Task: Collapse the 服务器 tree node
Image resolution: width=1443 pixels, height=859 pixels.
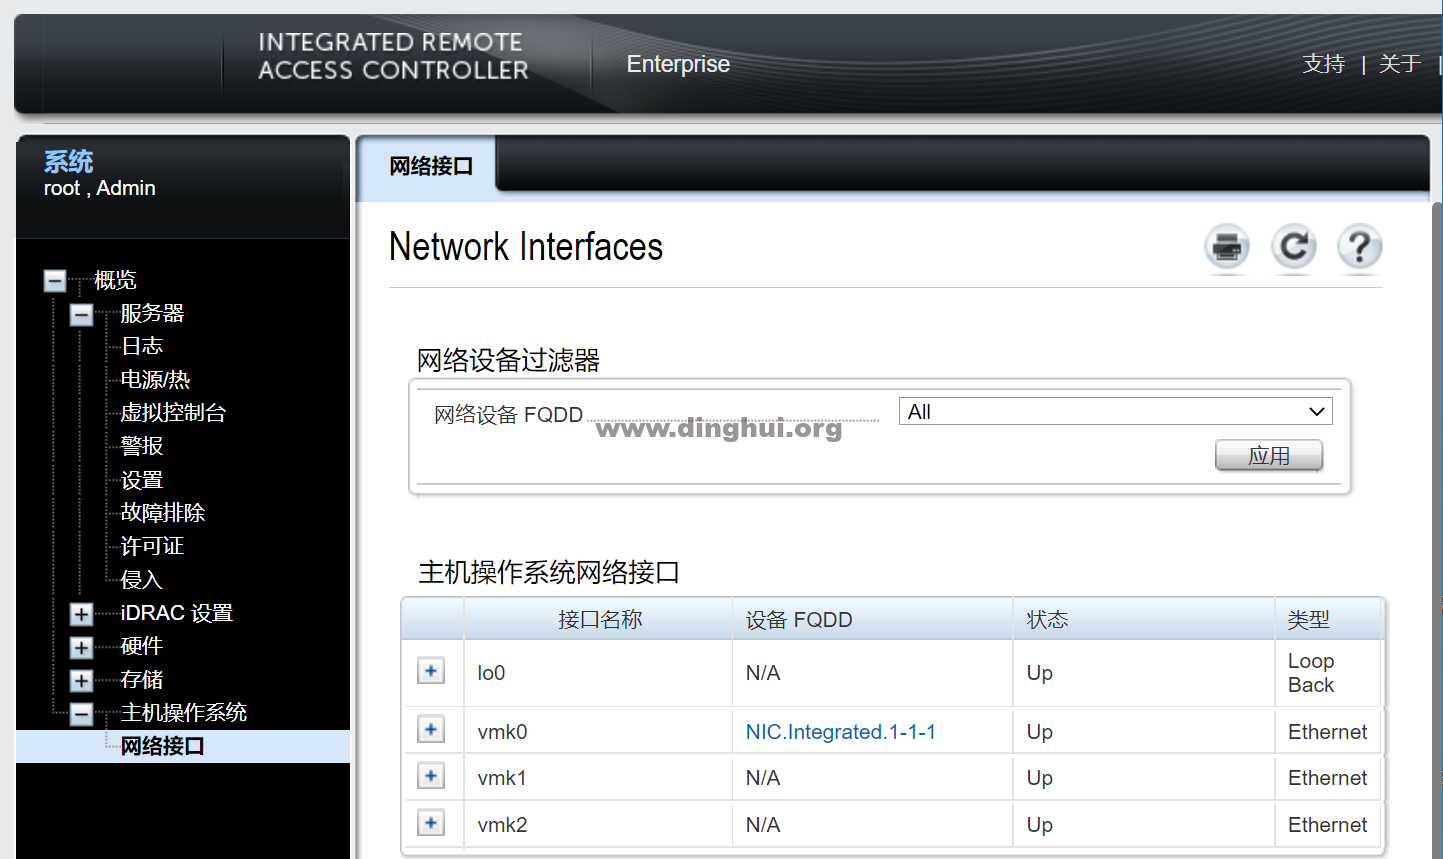Action: 81,315
